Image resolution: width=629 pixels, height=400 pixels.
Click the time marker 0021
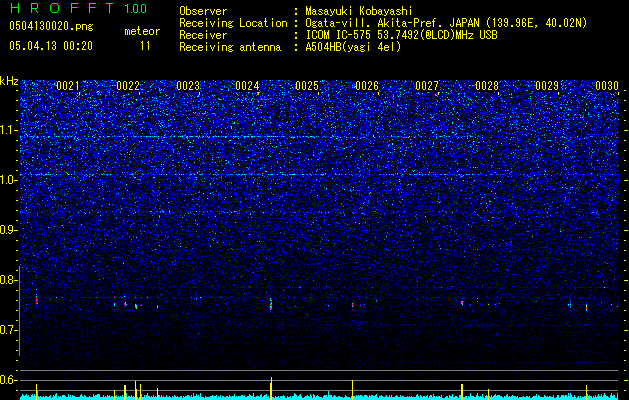point(68,86)
